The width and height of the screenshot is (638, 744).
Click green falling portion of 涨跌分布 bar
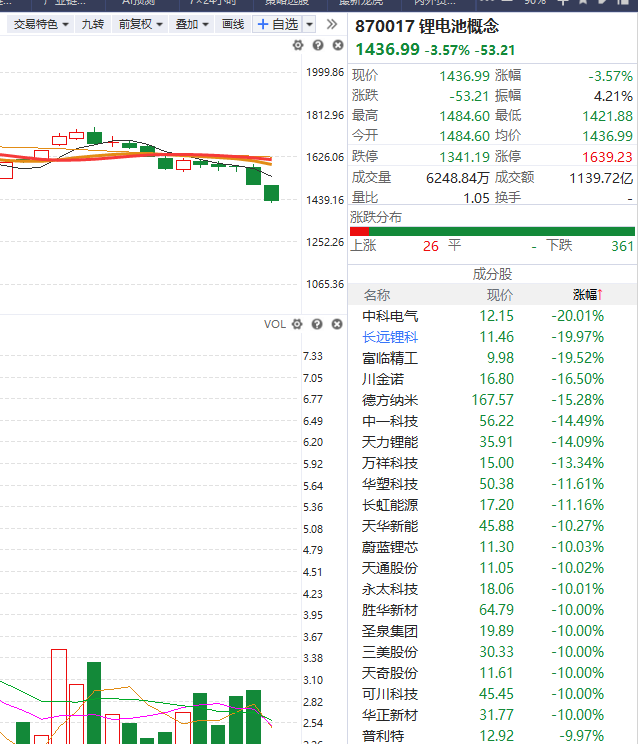pyautogui.click(x=501, y=232)
